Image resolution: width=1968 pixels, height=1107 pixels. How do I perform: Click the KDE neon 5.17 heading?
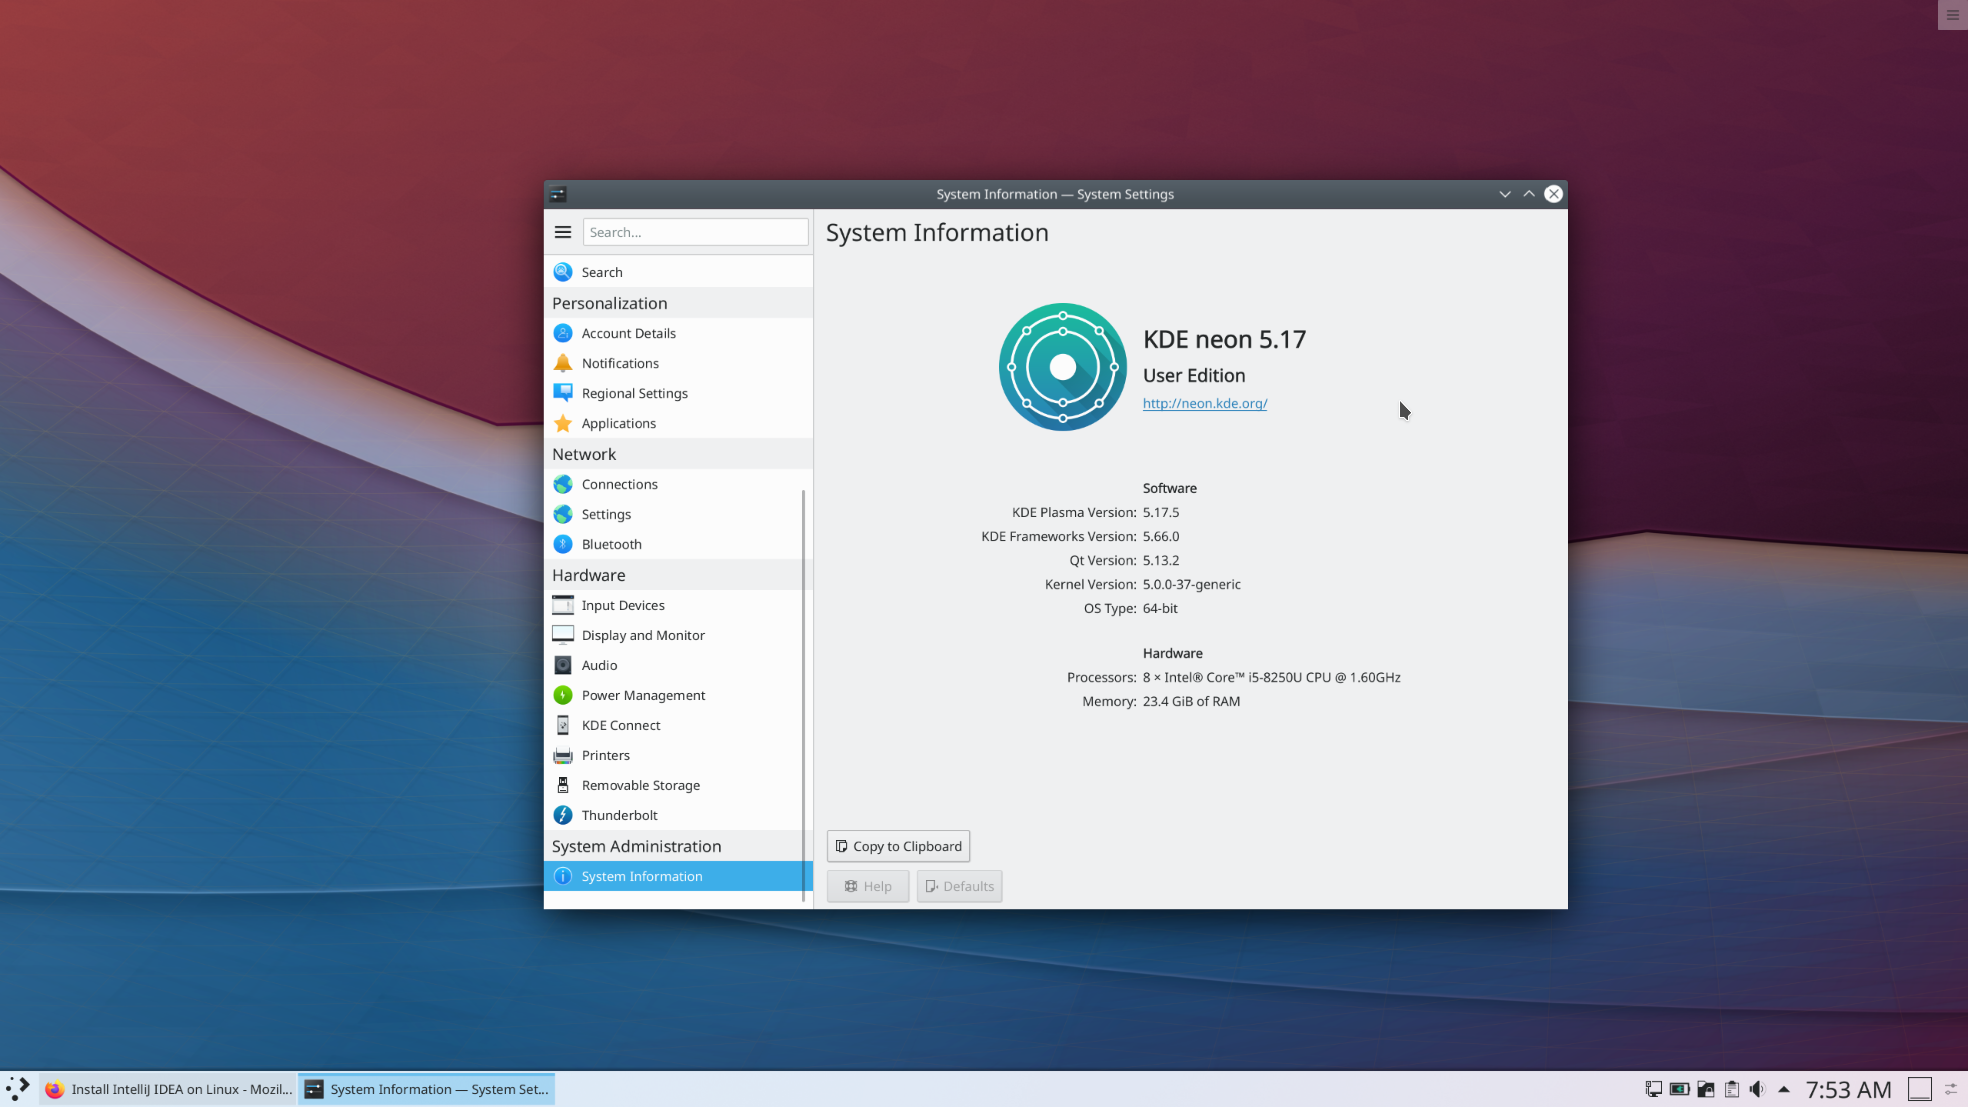[1224, 339]
